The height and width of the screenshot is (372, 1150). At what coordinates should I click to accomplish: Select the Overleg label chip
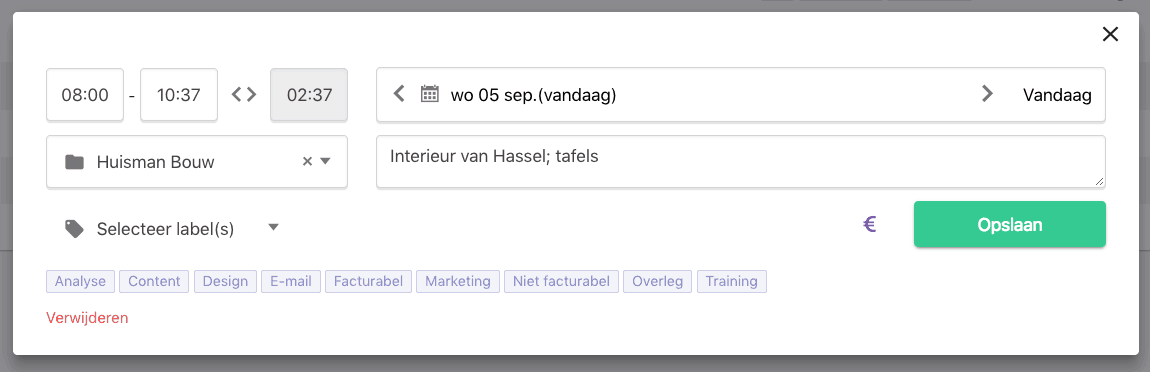[x=657, y=281]
